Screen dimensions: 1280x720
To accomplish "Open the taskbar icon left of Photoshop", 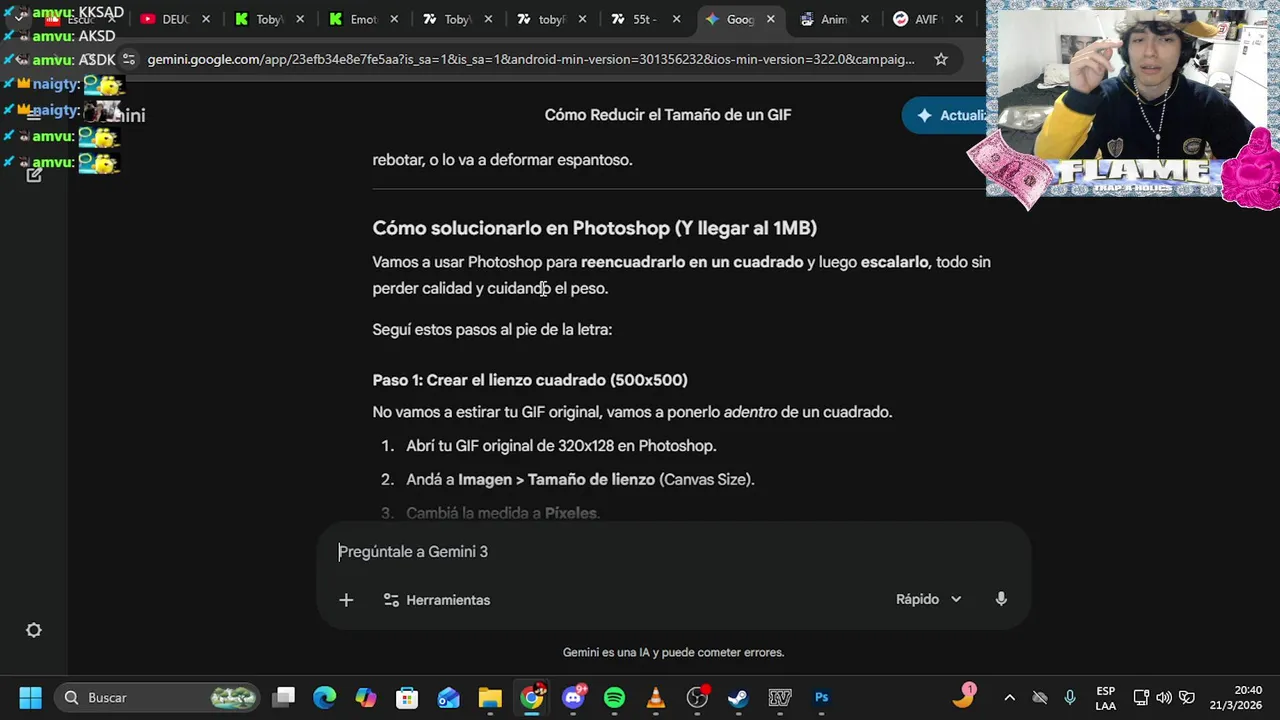I will click(x=780, y=697).
